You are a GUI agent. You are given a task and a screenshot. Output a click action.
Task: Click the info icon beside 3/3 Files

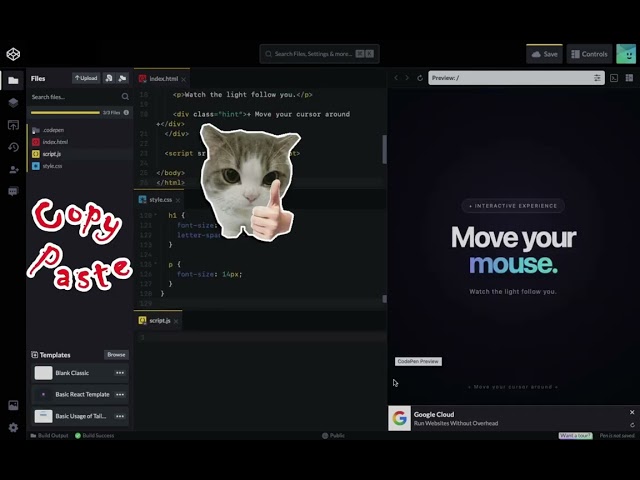tap(126, 112)
